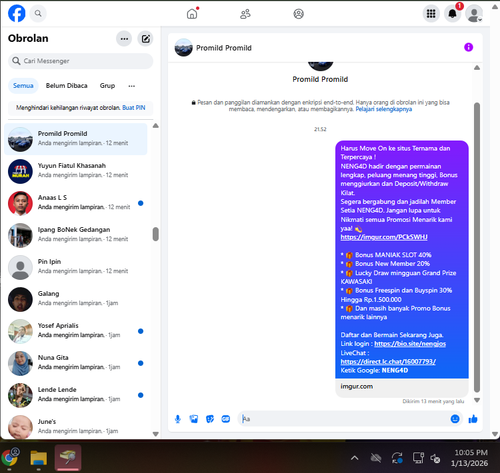Click the message timestamp 21.52

click(320, 129)
